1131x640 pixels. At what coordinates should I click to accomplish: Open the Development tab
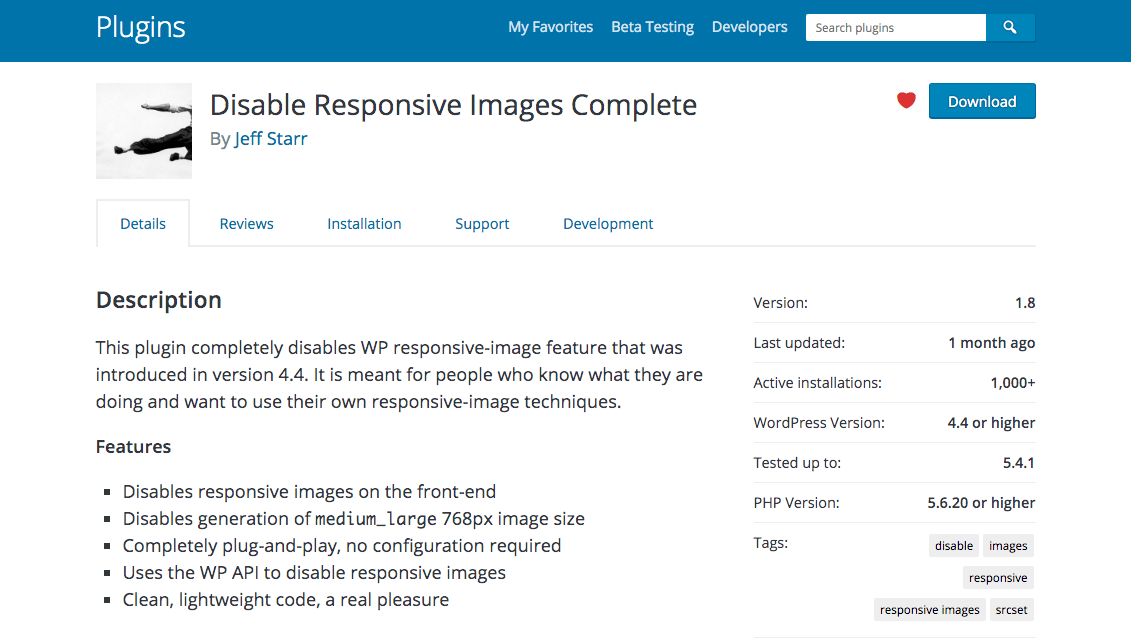pos(607,223)
